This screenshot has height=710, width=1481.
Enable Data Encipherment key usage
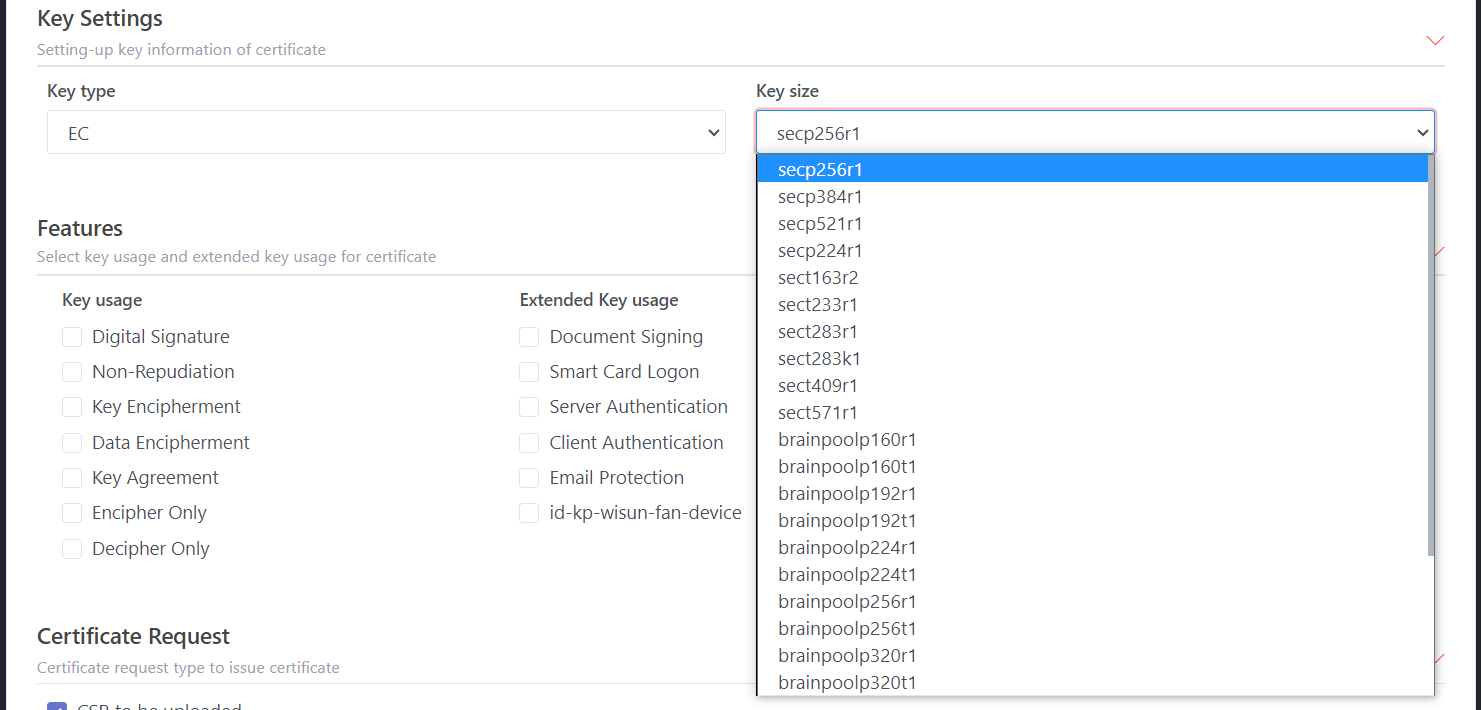pos(72,443)
